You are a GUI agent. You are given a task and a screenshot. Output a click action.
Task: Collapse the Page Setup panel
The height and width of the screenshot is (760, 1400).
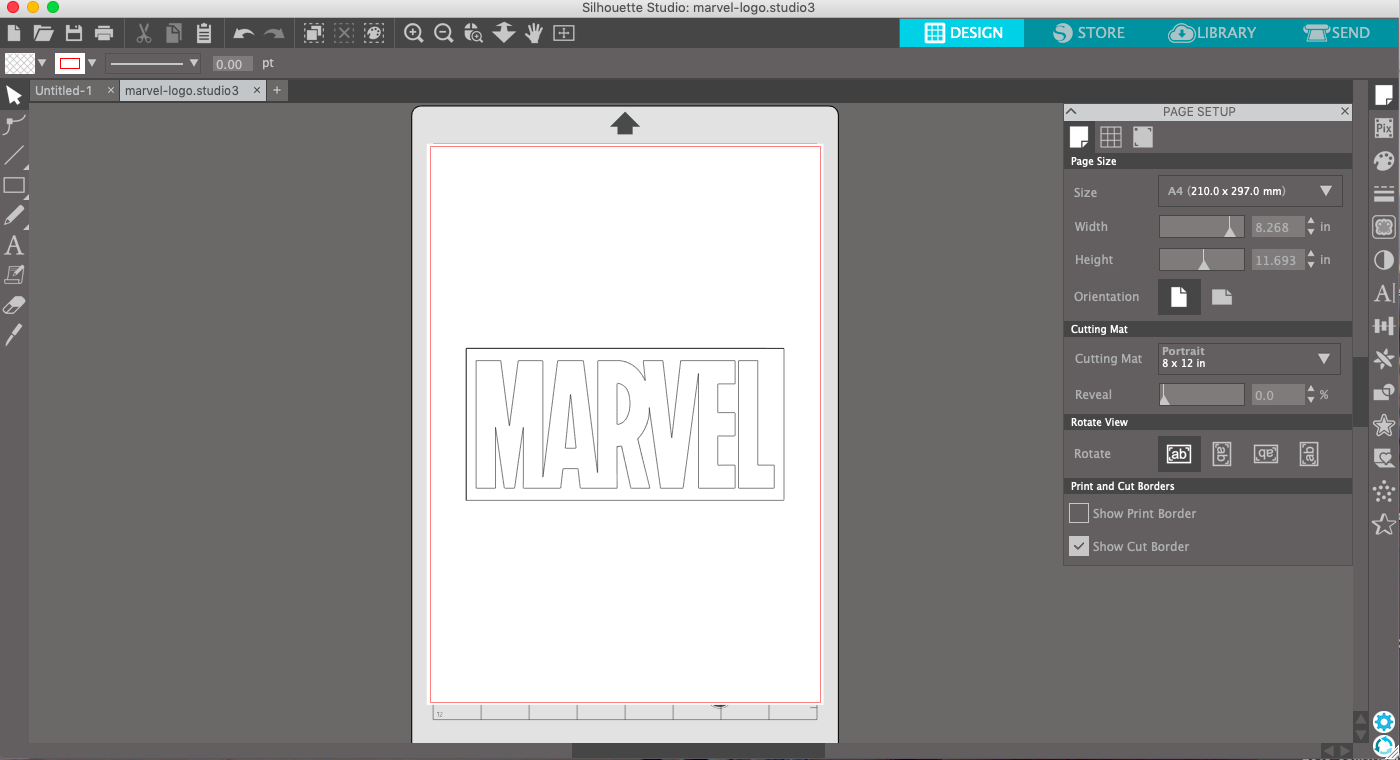click(1071, 112)
